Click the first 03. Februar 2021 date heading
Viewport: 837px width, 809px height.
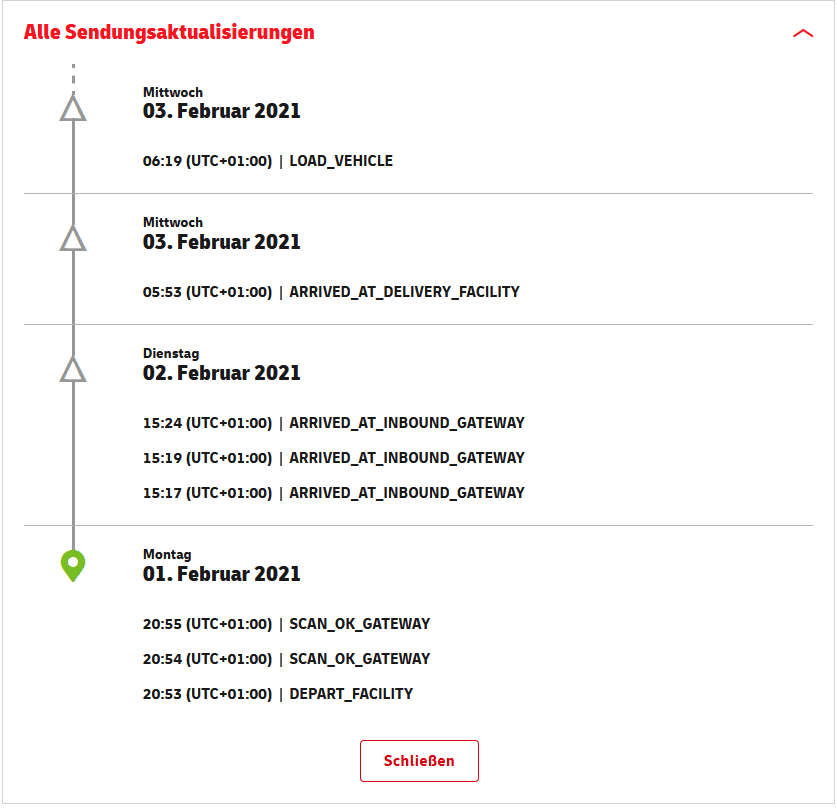coord(222,111)
